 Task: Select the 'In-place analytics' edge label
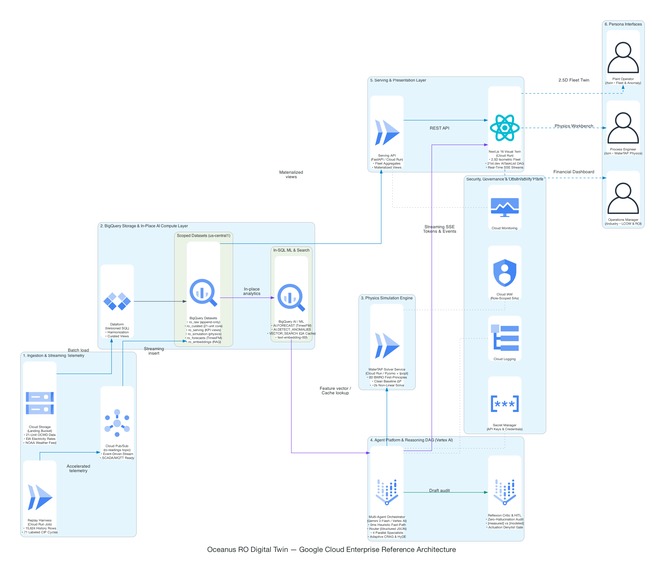[x=252, y=291]
